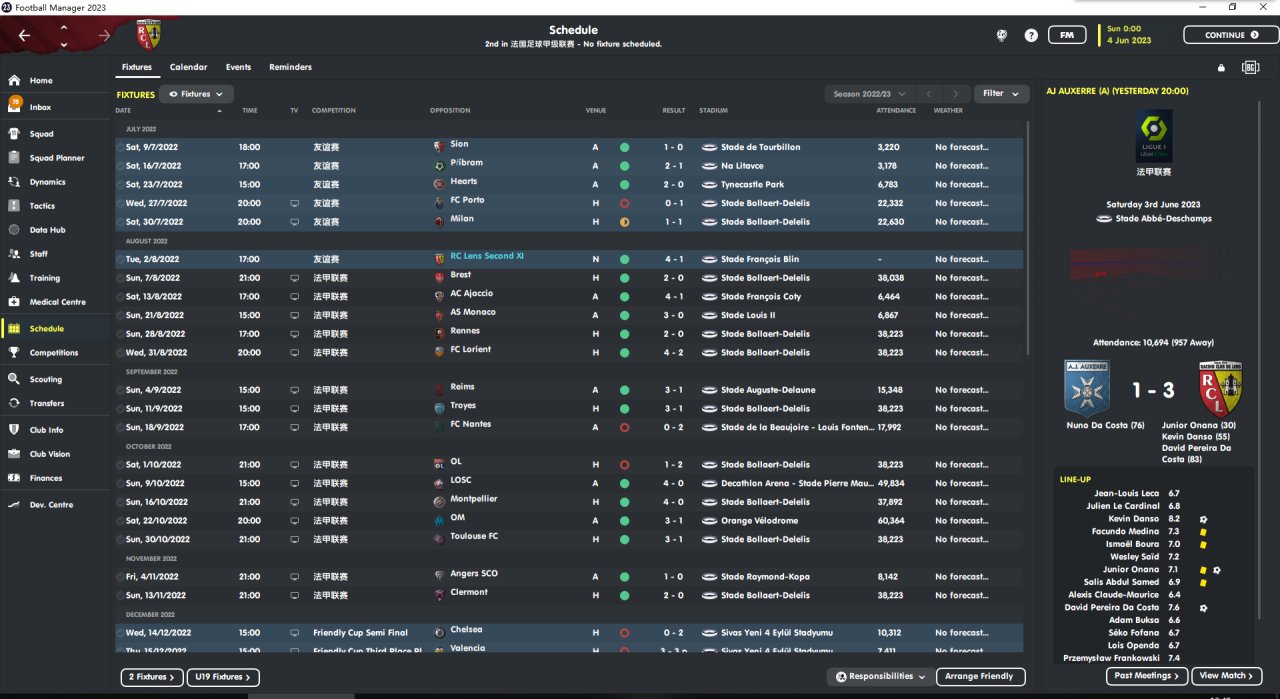
Task: Click the Milan club badge in fixtures
Action: tap(439, 221)
